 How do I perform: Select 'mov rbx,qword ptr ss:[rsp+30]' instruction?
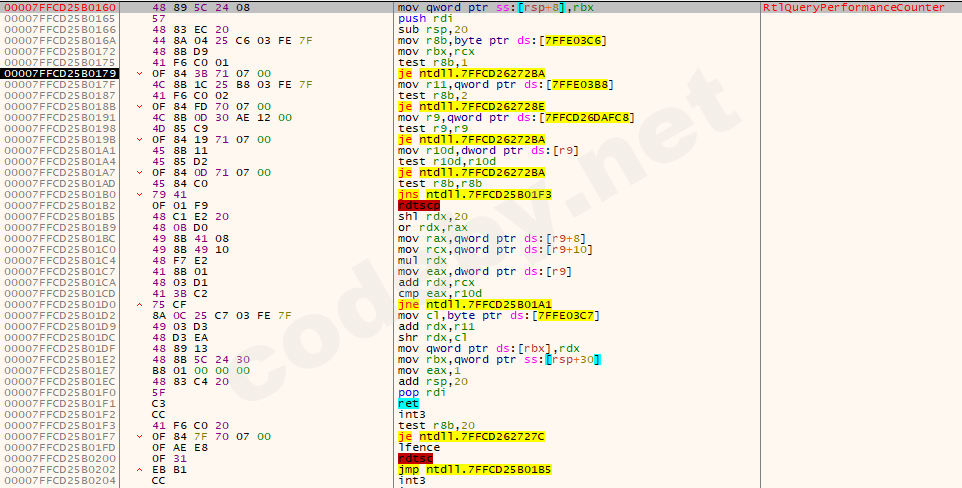[x=499, y=361]
